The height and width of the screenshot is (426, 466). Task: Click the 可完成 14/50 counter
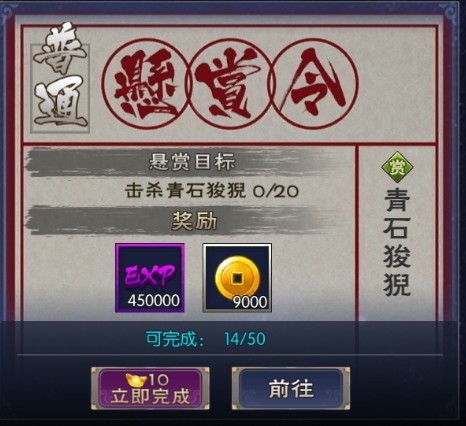[x=206, y=339]
